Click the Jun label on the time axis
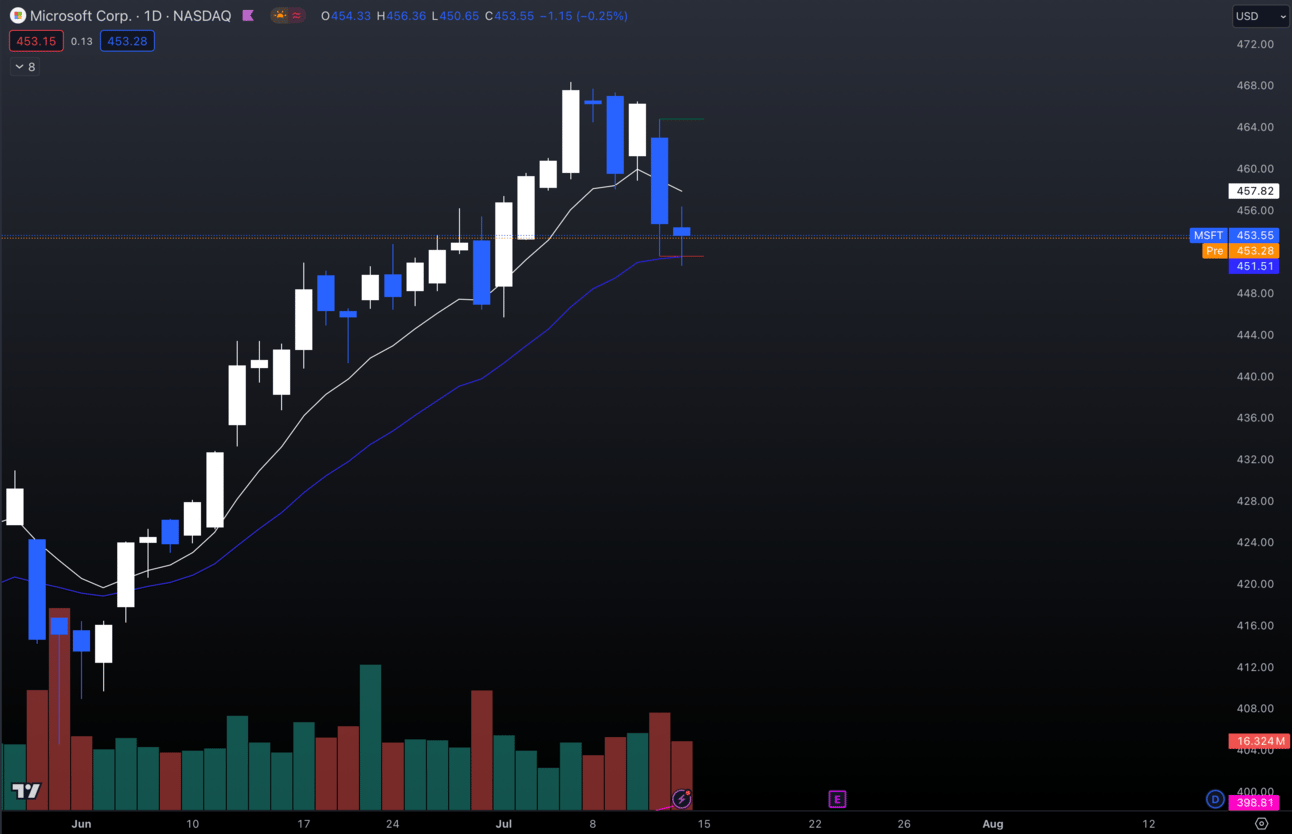Viewport: 1292px width, 834px height. coord(81,824)
